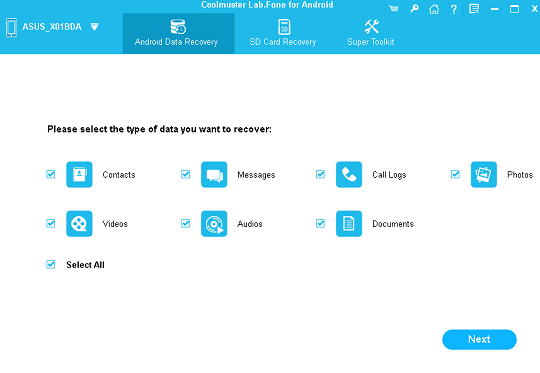This screenshot has height=373, width=540.
Task: Go to the home icon
Action: (434, 9)
